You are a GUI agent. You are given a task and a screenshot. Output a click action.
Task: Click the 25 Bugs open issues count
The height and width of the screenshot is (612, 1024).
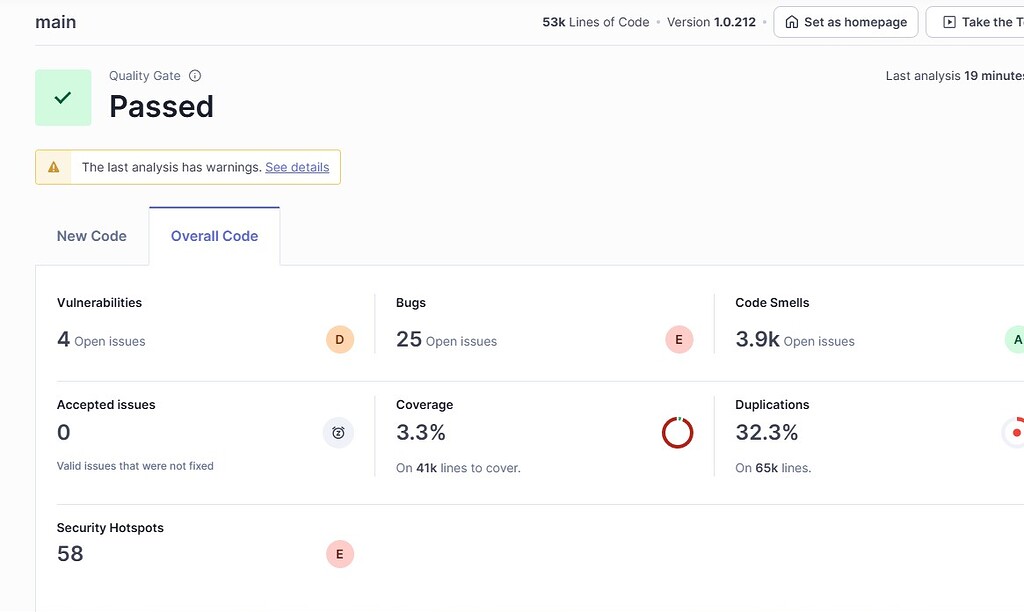coord(409,339)
